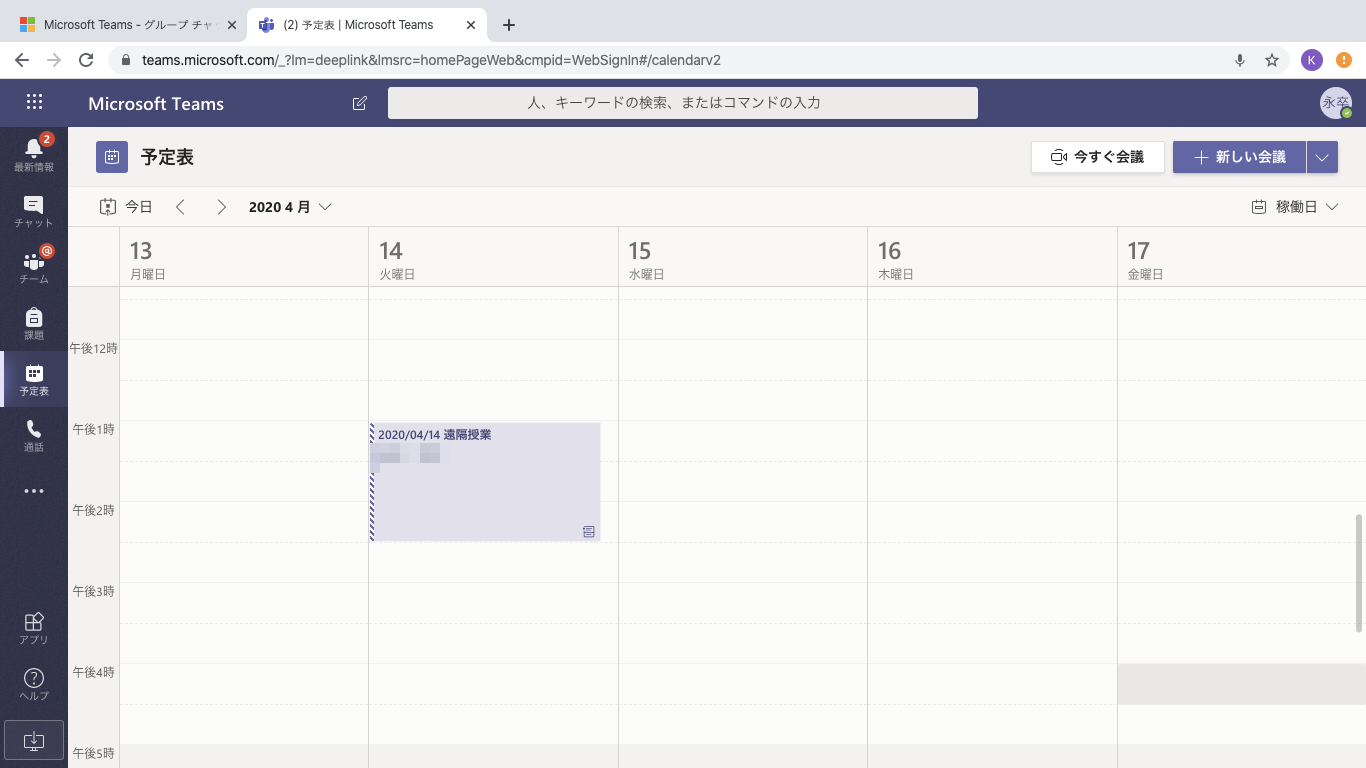Expand the 2020 4月 month picker
This screenshot has height=768, width=1366.
(290, 207)
